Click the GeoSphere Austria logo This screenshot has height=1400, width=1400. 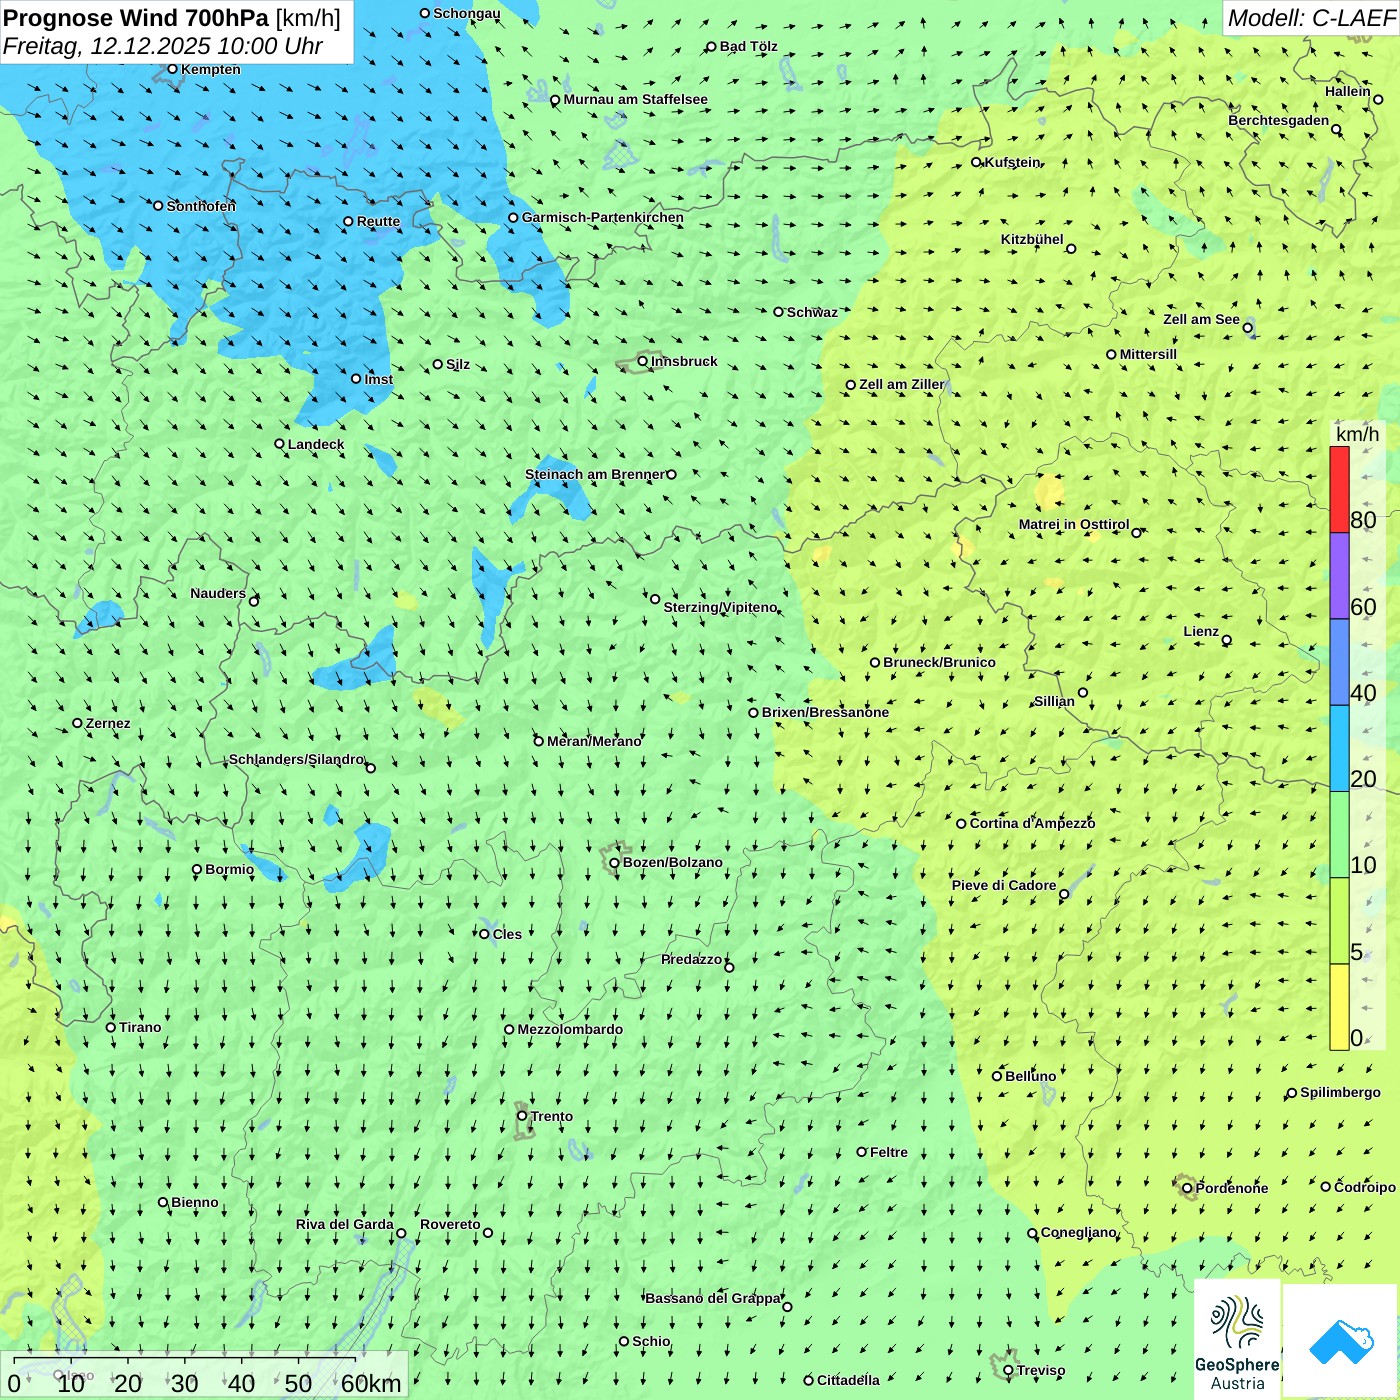click(1237, 1340)
